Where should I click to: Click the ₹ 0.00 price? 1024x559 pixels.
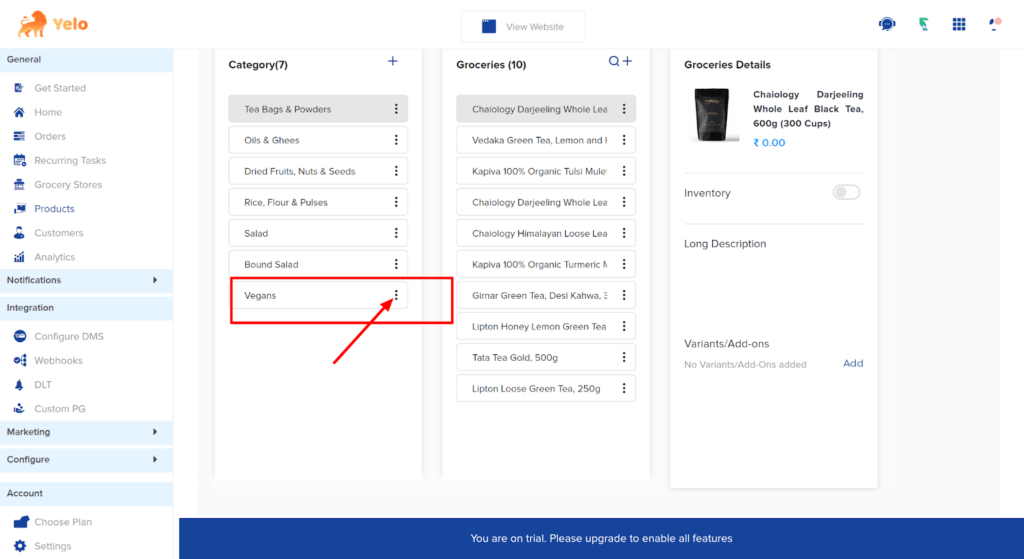click(x=769, y=142)
